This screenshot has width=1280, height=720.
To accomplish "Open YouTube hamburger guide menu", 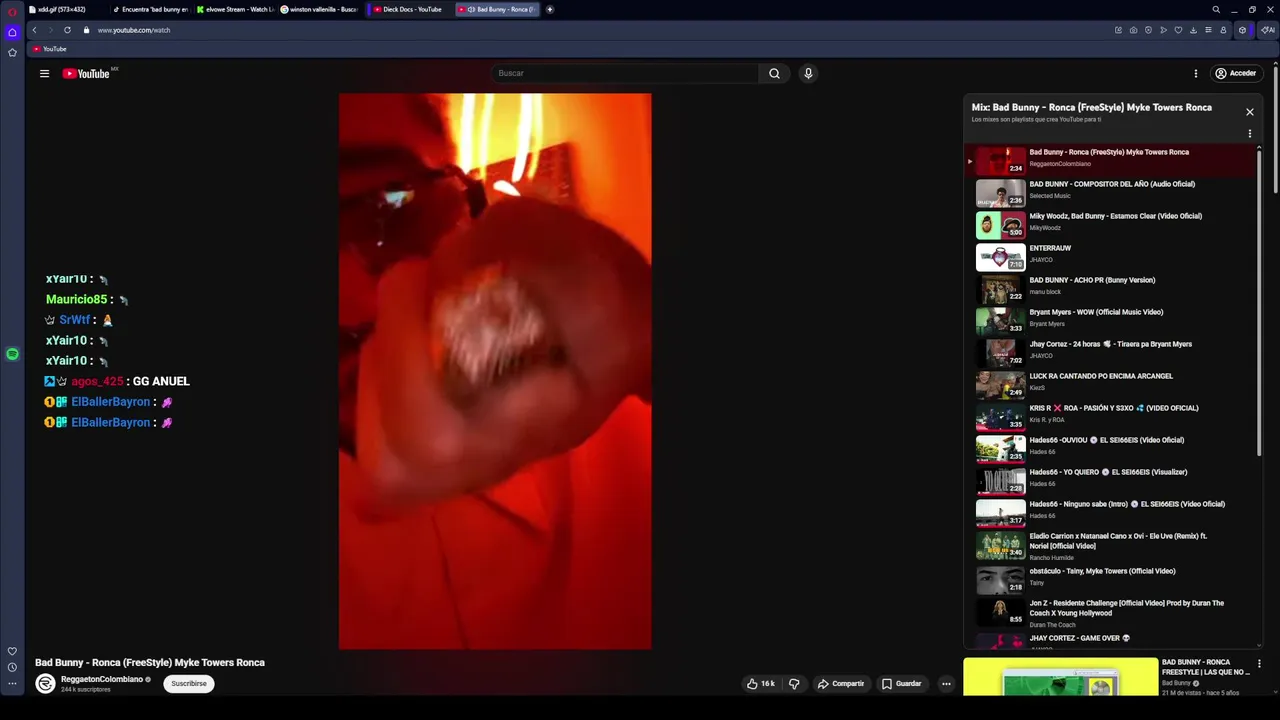I will pyautogui.click(x=44, y=73).
